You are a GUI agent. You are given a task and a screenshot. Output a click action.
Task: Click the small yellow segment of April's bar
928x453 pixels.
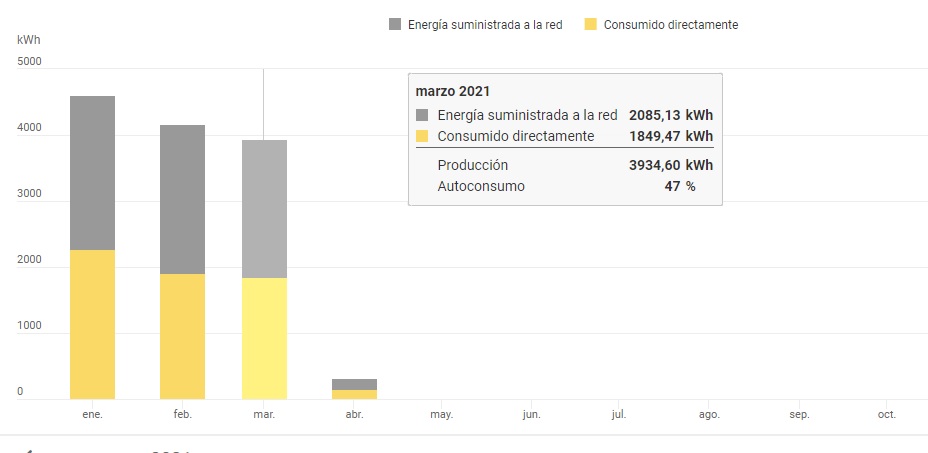click(354, 395)
